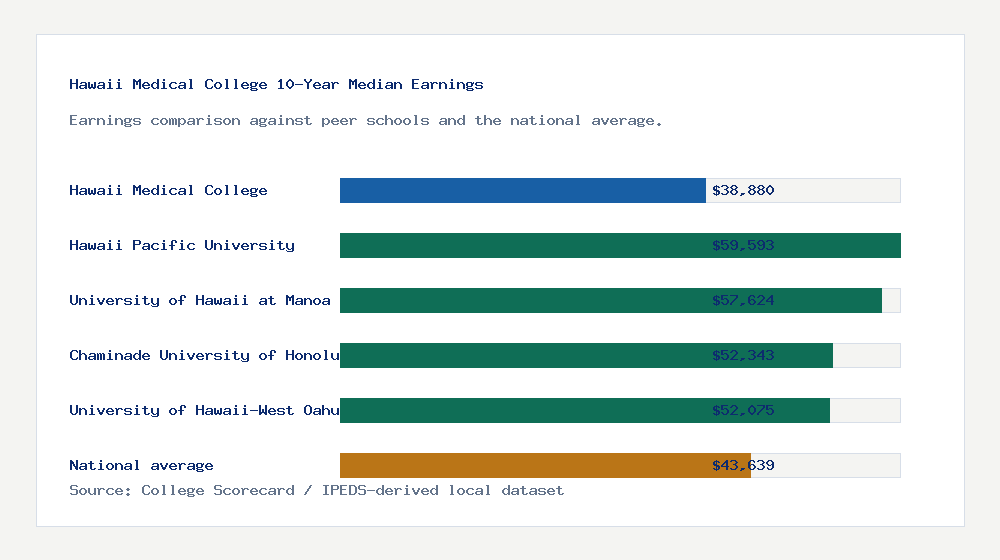This screenshot has width=1000, height=560.
Task: Click the green University of Hawaii-West Oahu bar
Action: pyautogui.click(x=585, y=410)
